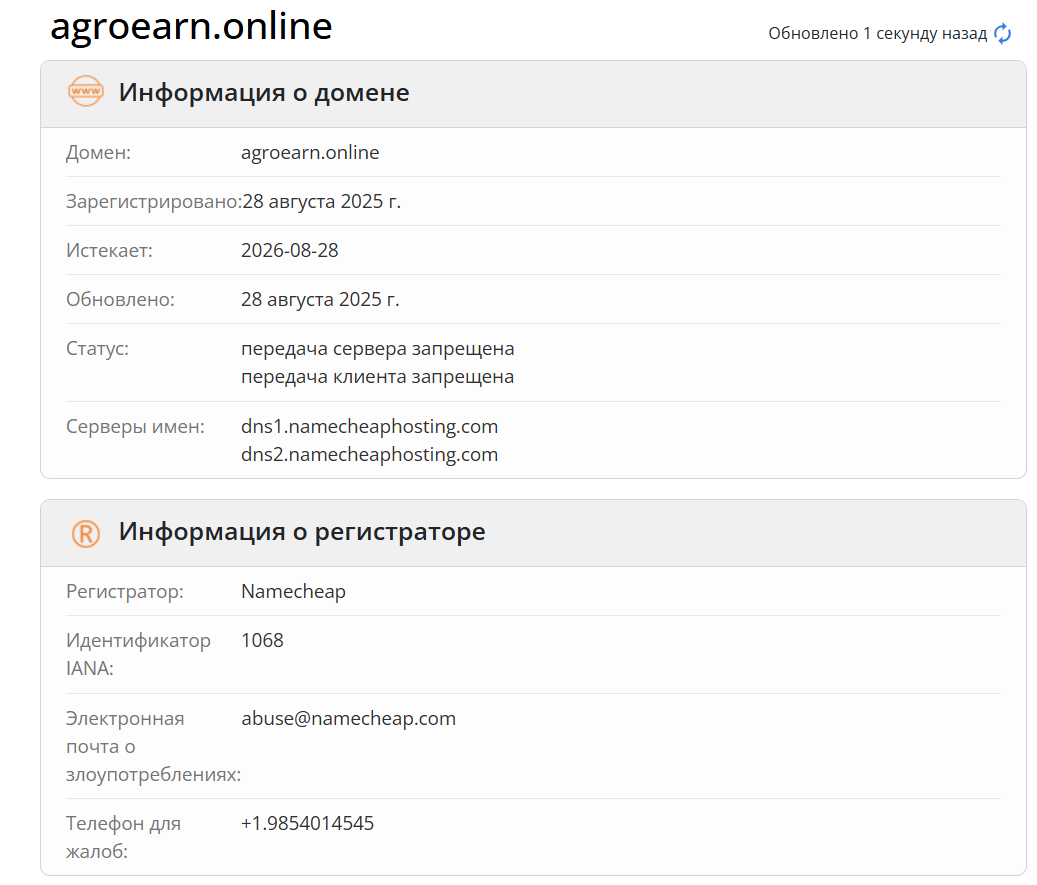1037x885 pixels.
Task: Click the 'Статус:' label
Action: [x=97, y=349]
